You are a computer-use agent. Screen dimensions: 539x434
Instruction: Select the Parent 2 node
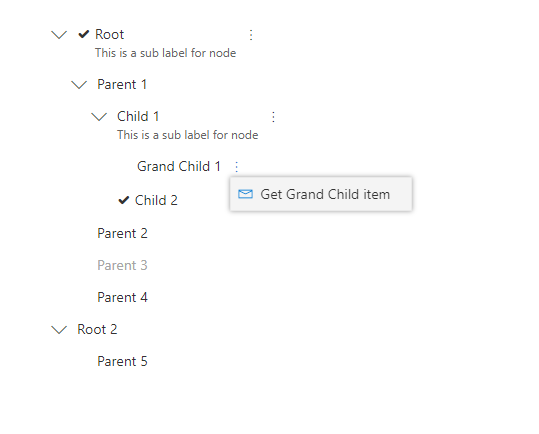pos(122,233)
